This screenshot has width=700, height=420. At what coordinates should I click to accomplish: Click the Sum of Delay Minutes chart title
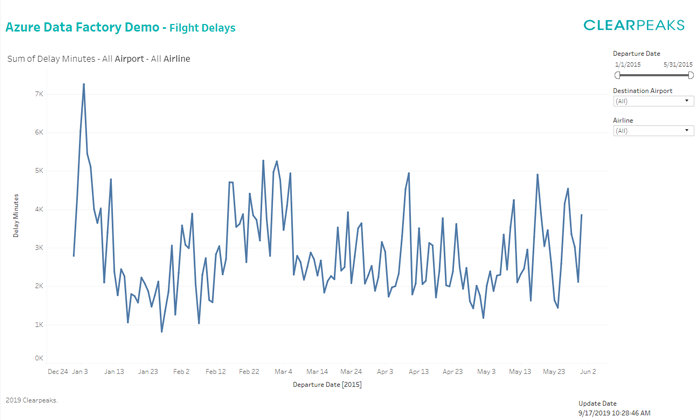click(99, 59)
